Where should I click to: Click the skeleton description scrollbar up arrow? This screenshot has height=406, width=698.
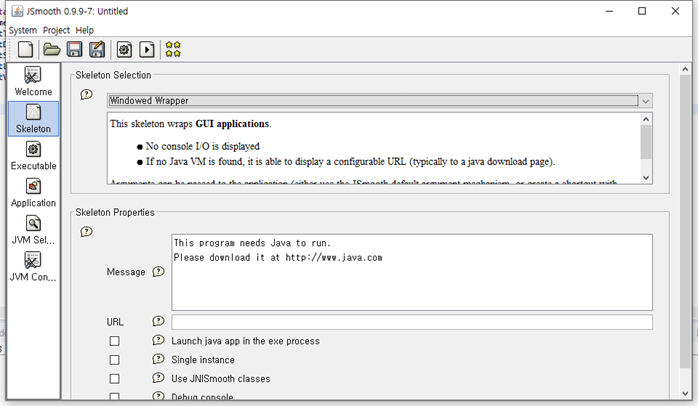tap(646, 119)
